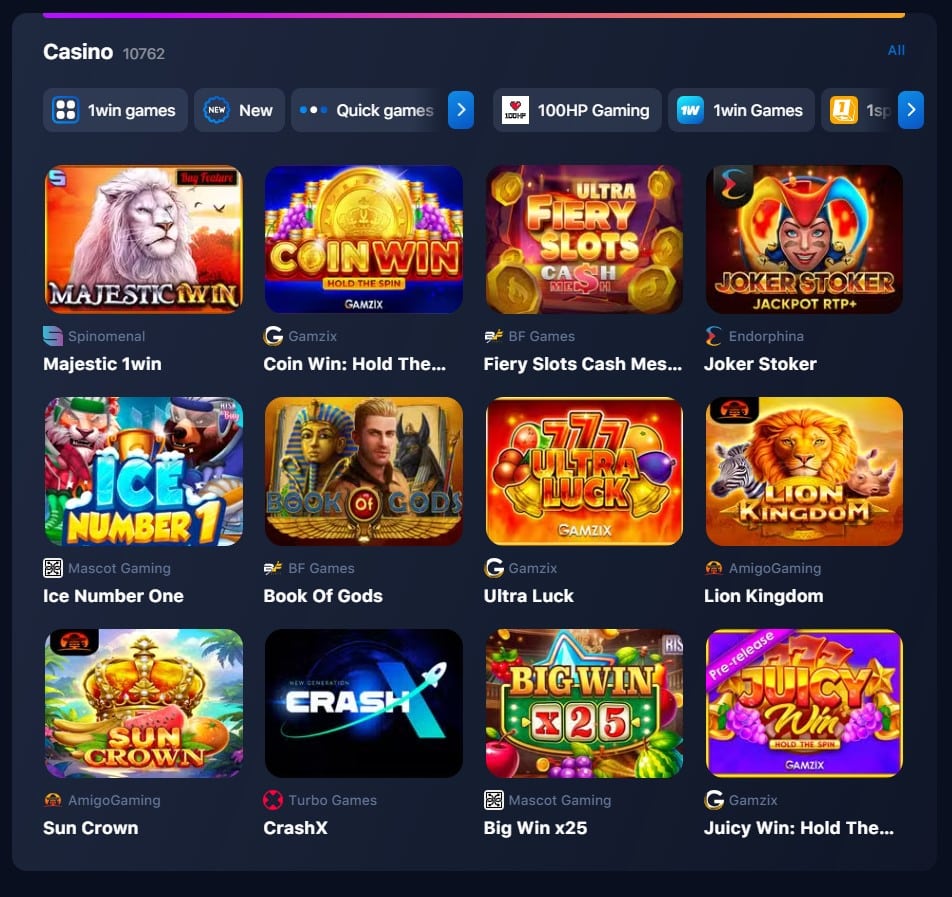
Task: Select the New games category tab
Action: [x=239, y=110]
